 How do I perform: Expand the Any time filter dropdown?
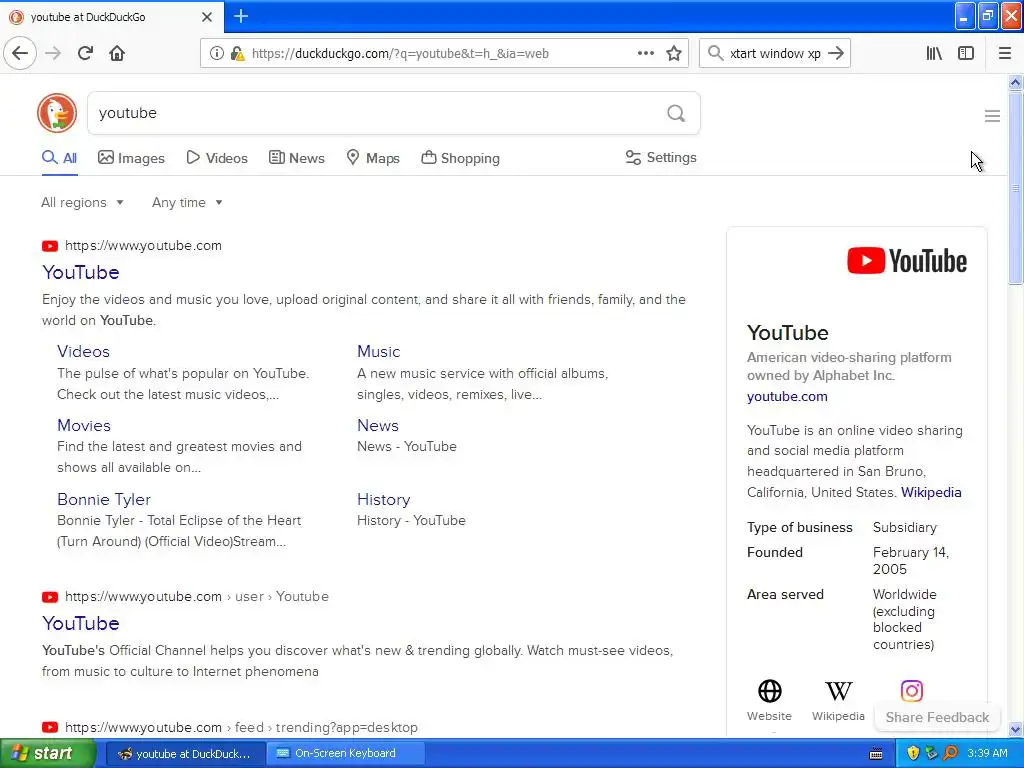point(187,202)
